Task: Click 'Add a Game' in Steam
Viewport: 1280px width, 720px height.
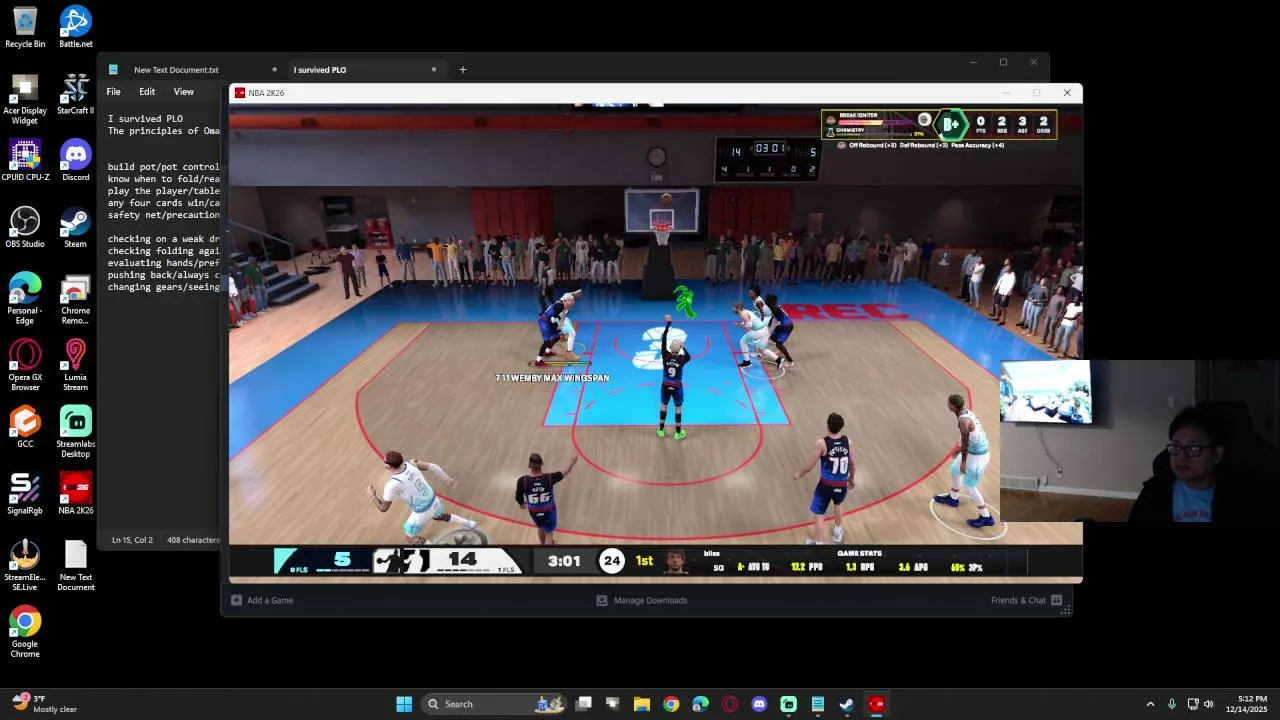Action: pos(262,600)
